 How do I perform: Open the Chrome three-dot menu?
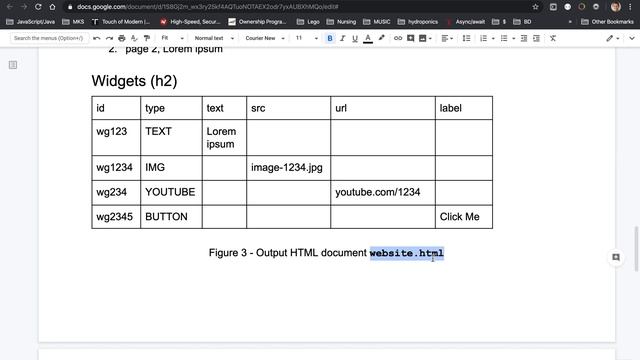[630, 7]
